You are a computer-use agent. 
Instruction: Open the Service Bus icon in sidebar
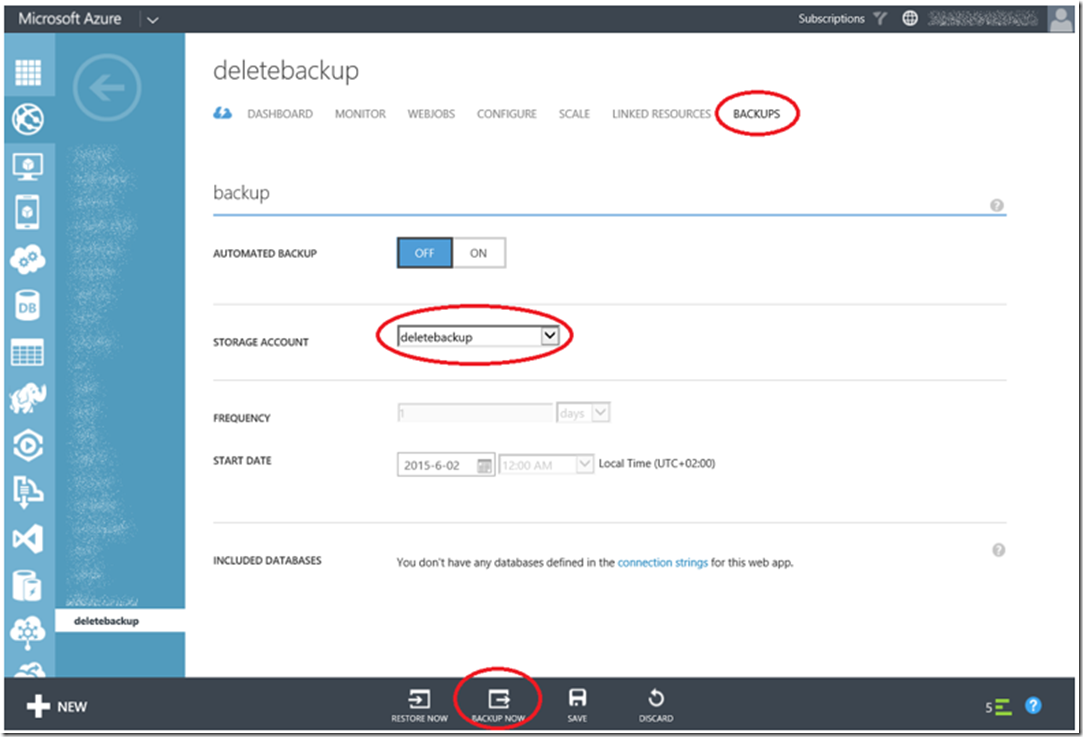coord(28,492)
